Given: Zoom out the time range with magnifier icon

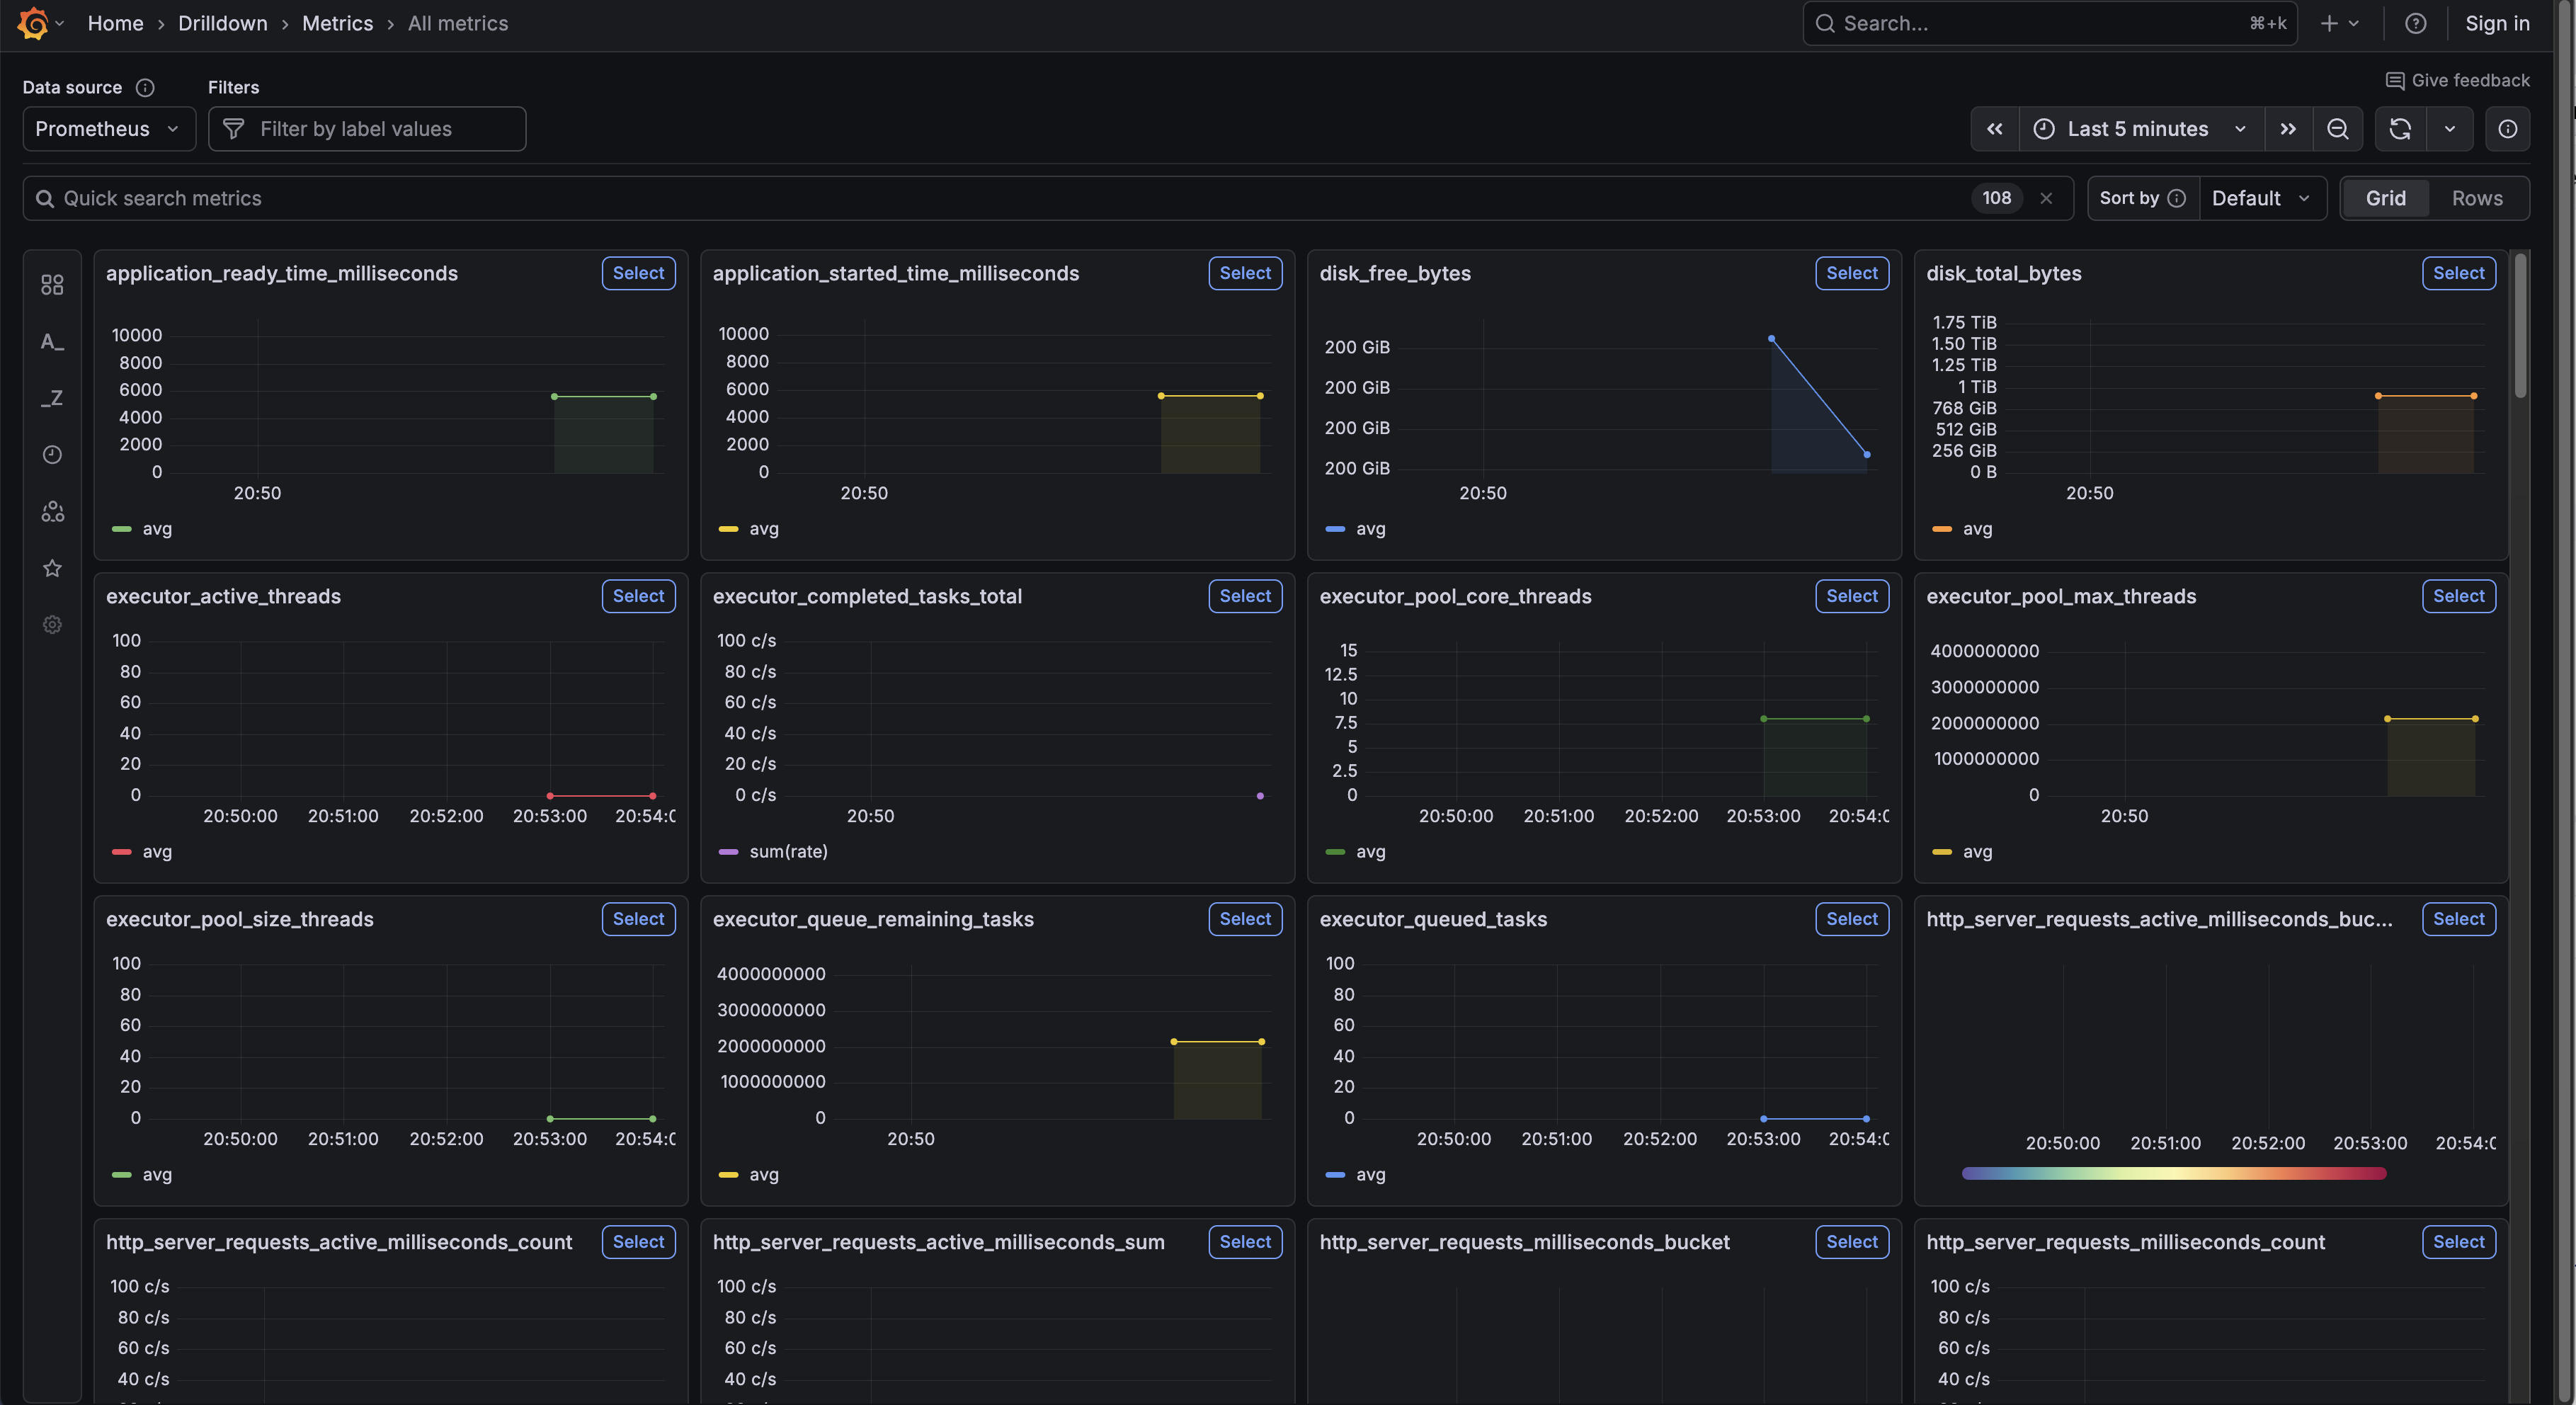Looking at the screenshot, I should click(x=2339, y=128).
